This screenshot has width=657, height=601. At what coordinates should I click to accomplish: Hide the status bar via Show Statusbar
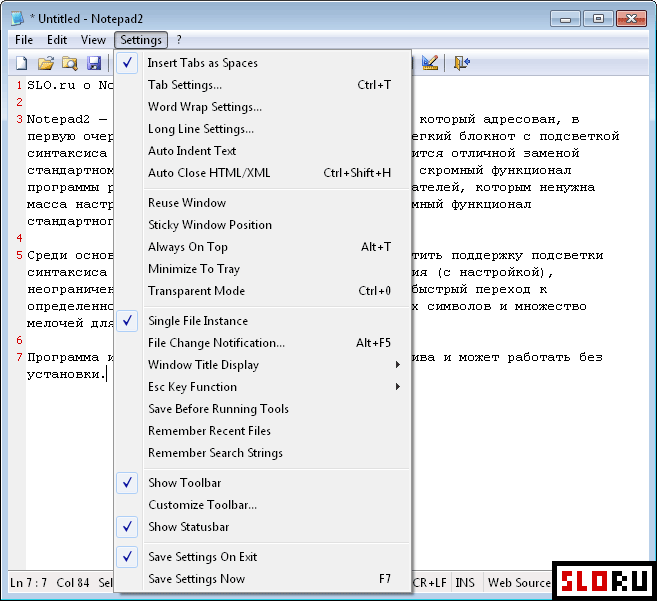(x=262, y=527)
